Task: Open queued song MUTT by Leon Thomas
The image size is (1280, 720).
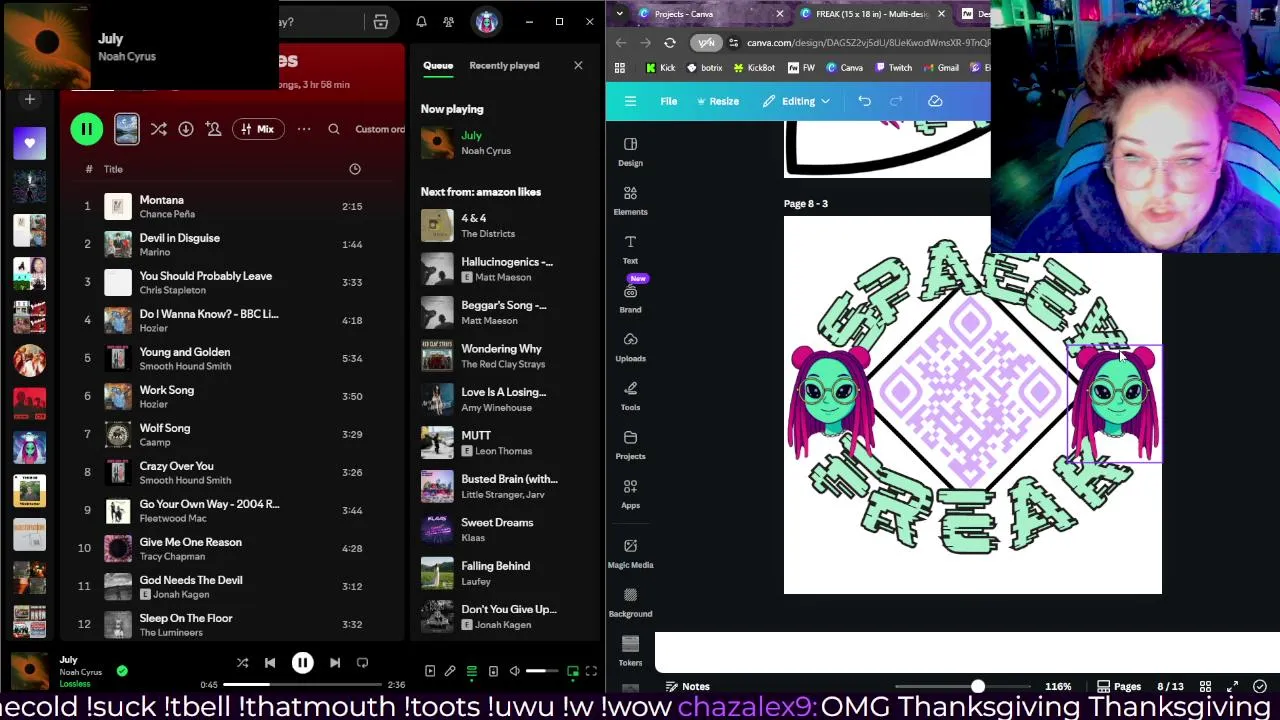Action: coord(505,442)
